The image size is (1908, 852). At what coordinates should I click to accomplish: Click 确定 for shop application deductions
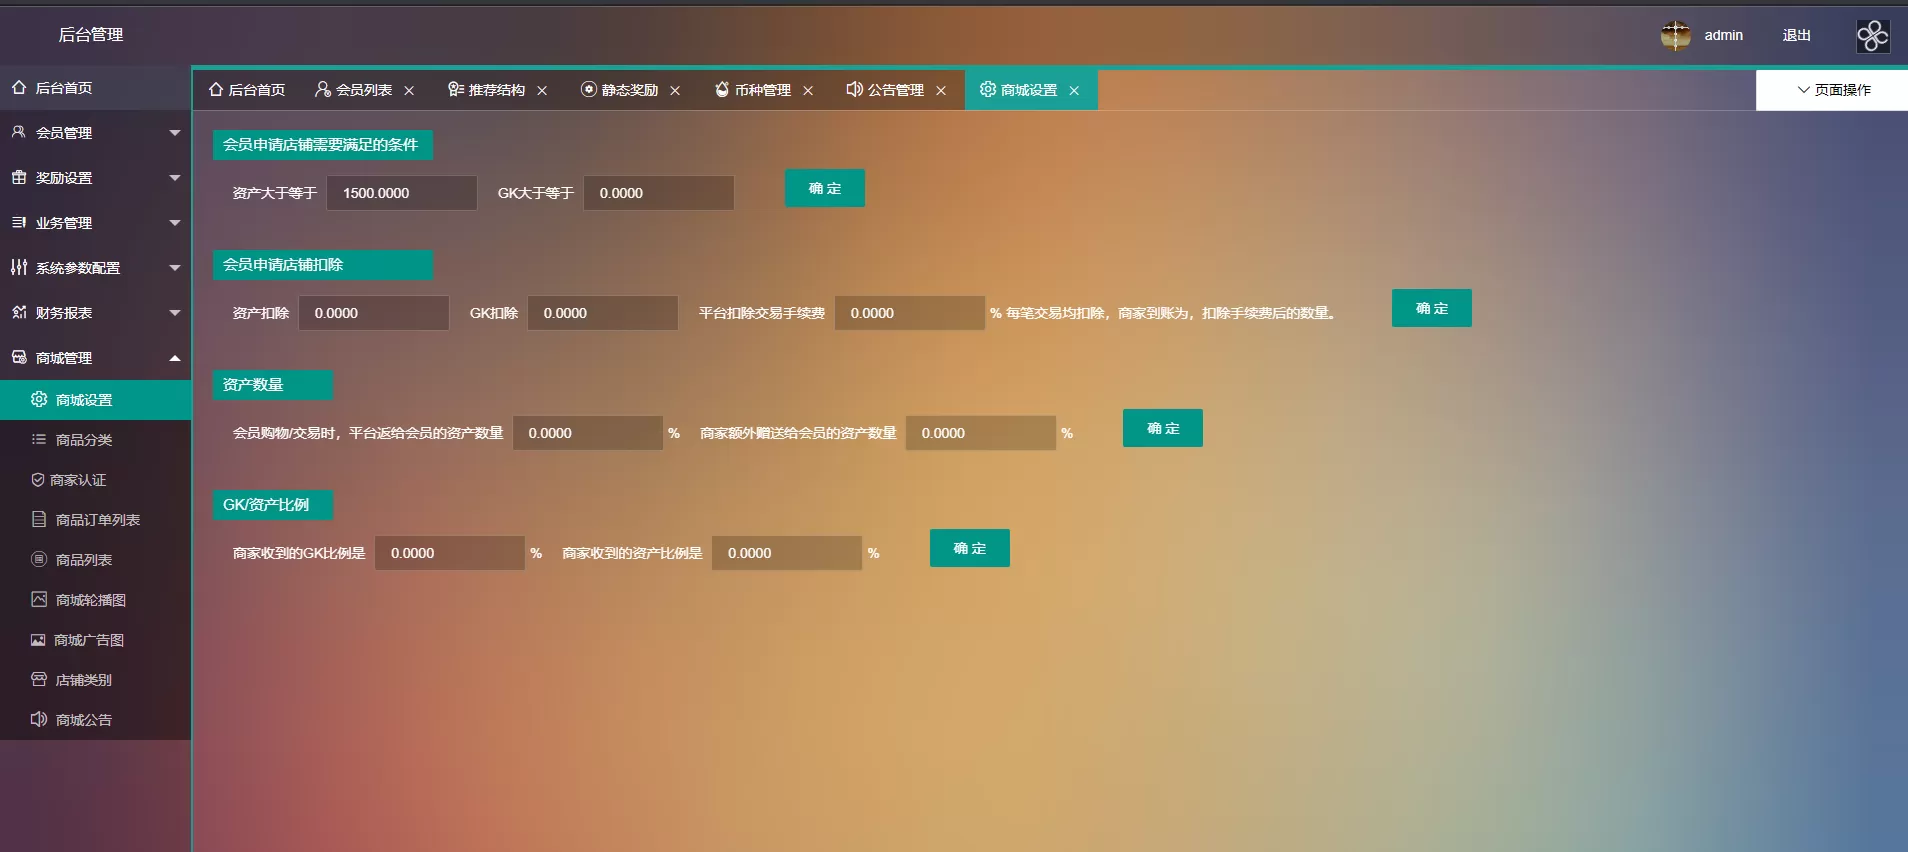(1432, 308)
